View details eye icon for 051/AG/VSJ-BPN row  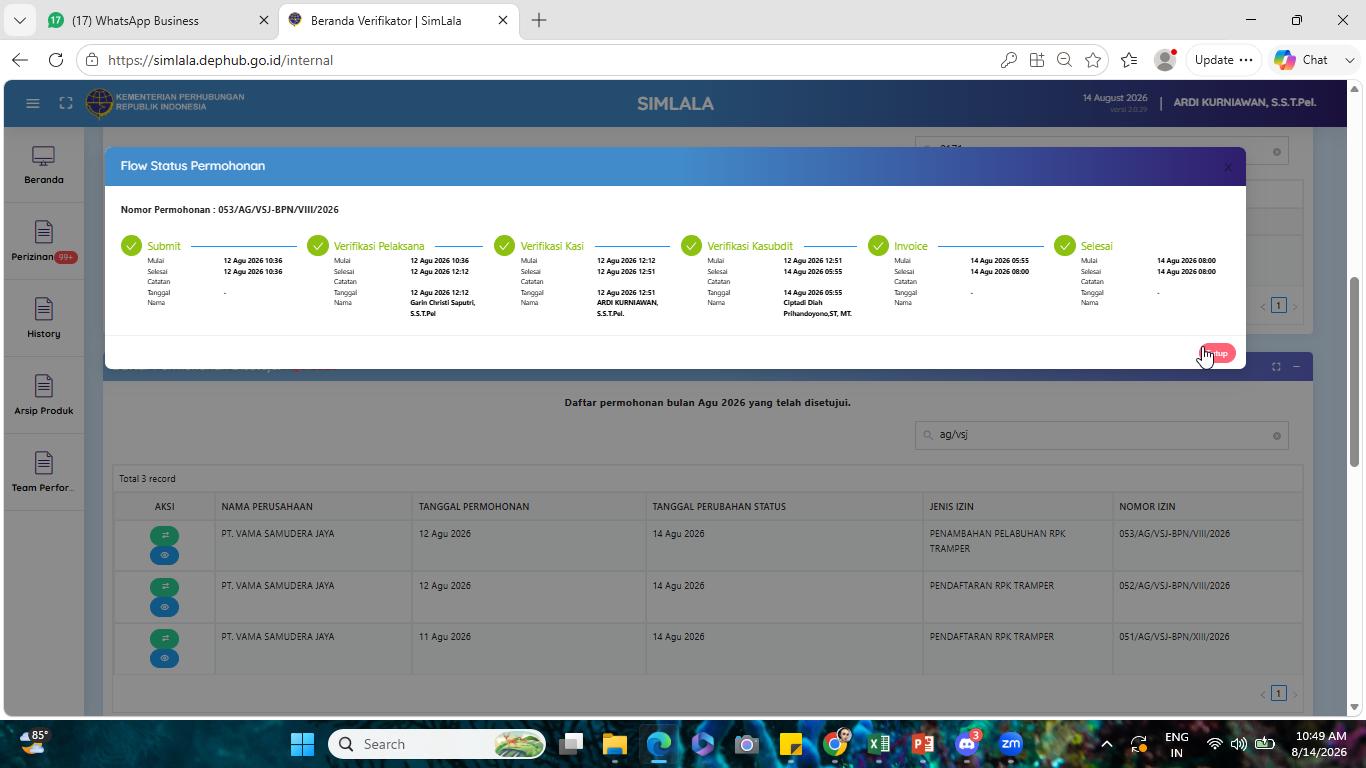coord(164,658)
